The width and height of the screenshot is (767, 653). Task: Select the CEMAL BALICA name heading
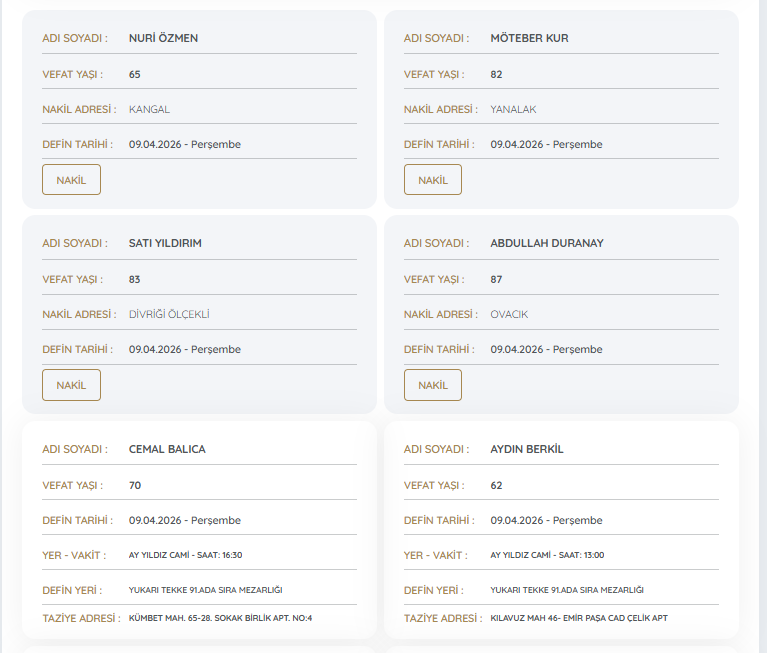pos(167,449)
